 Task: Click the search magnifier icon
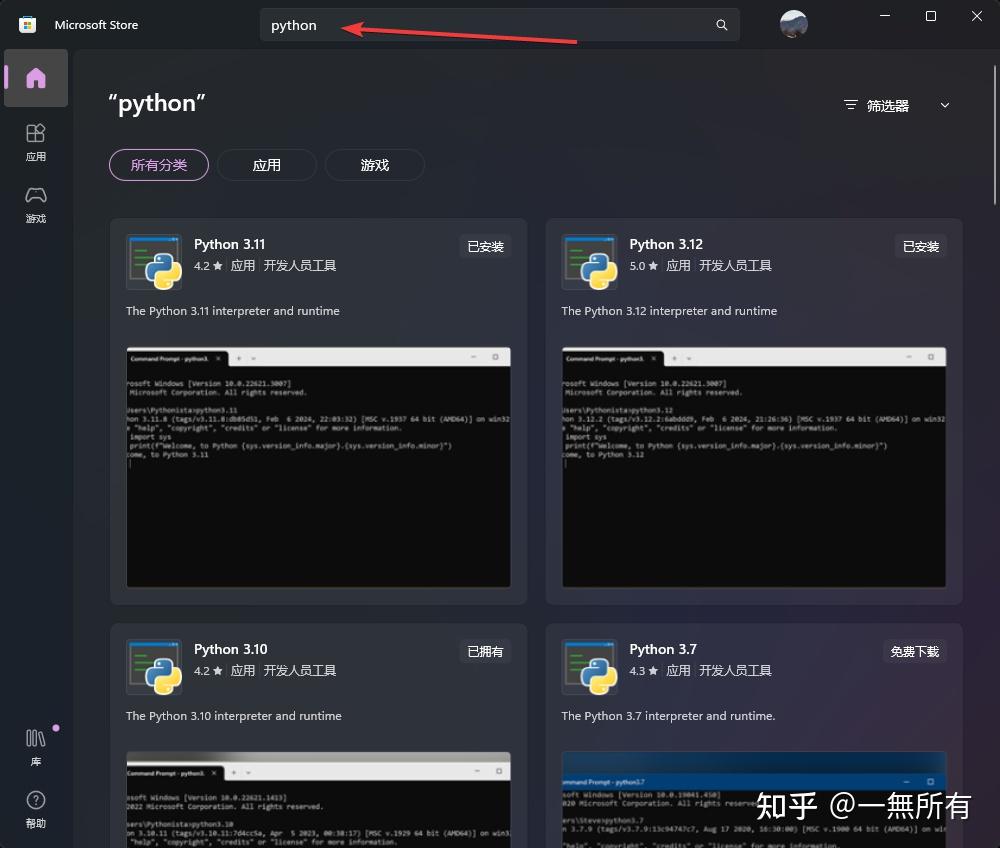[721, 24]
